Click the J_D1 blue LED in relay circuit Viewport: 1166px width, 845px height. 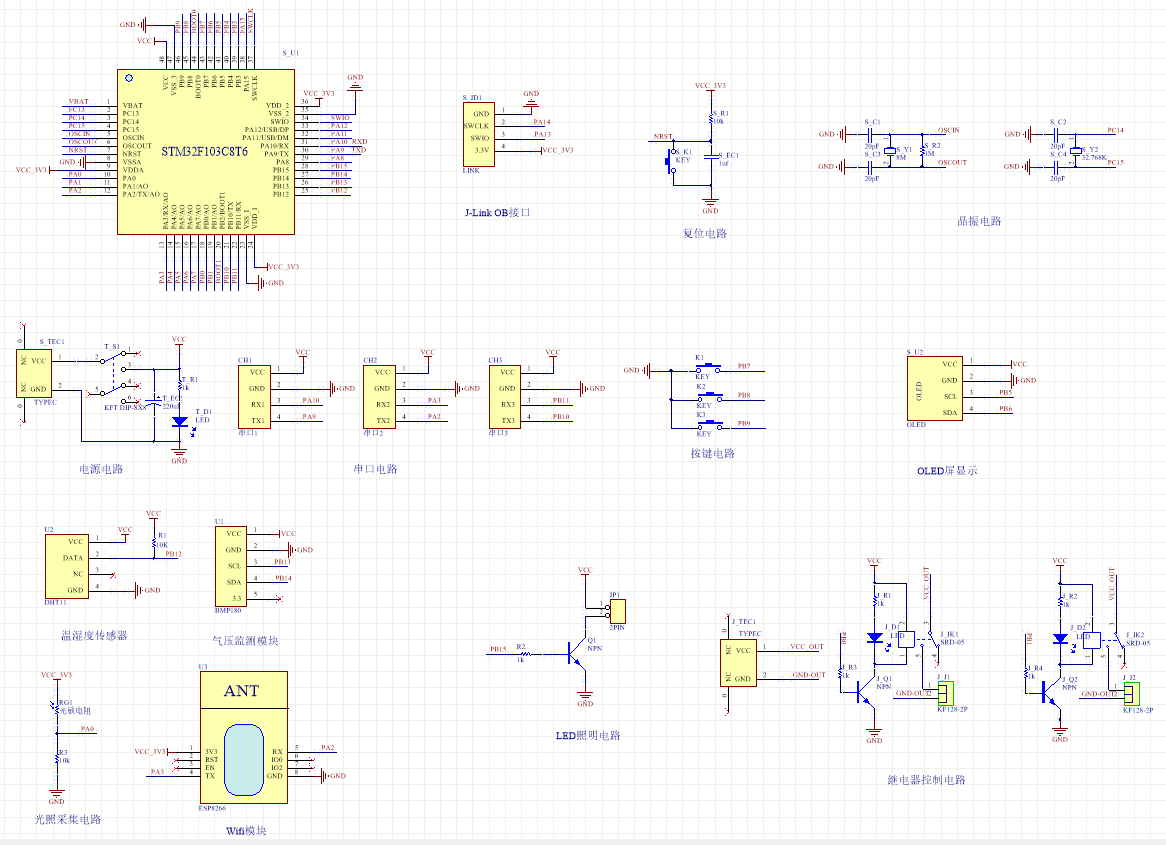(875, 638)
